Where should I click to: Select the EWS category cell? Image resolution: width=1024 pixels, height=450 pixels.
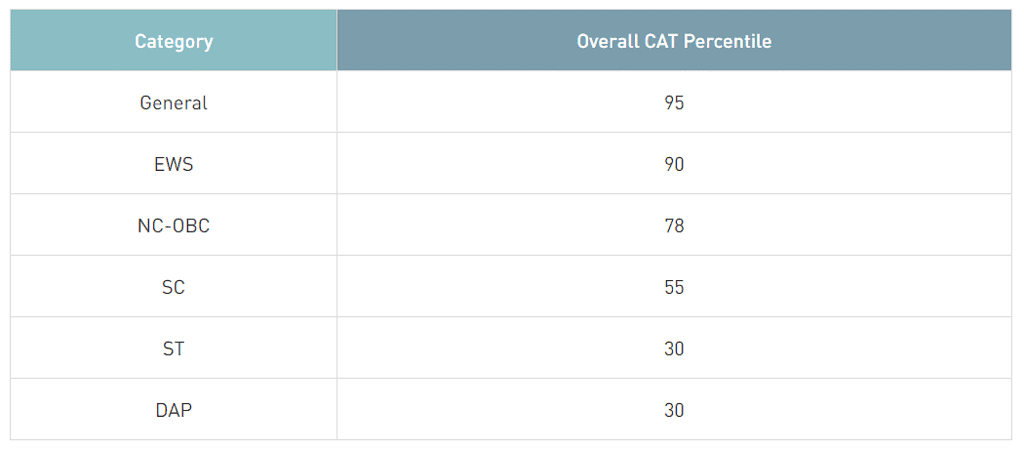[174, 164]
